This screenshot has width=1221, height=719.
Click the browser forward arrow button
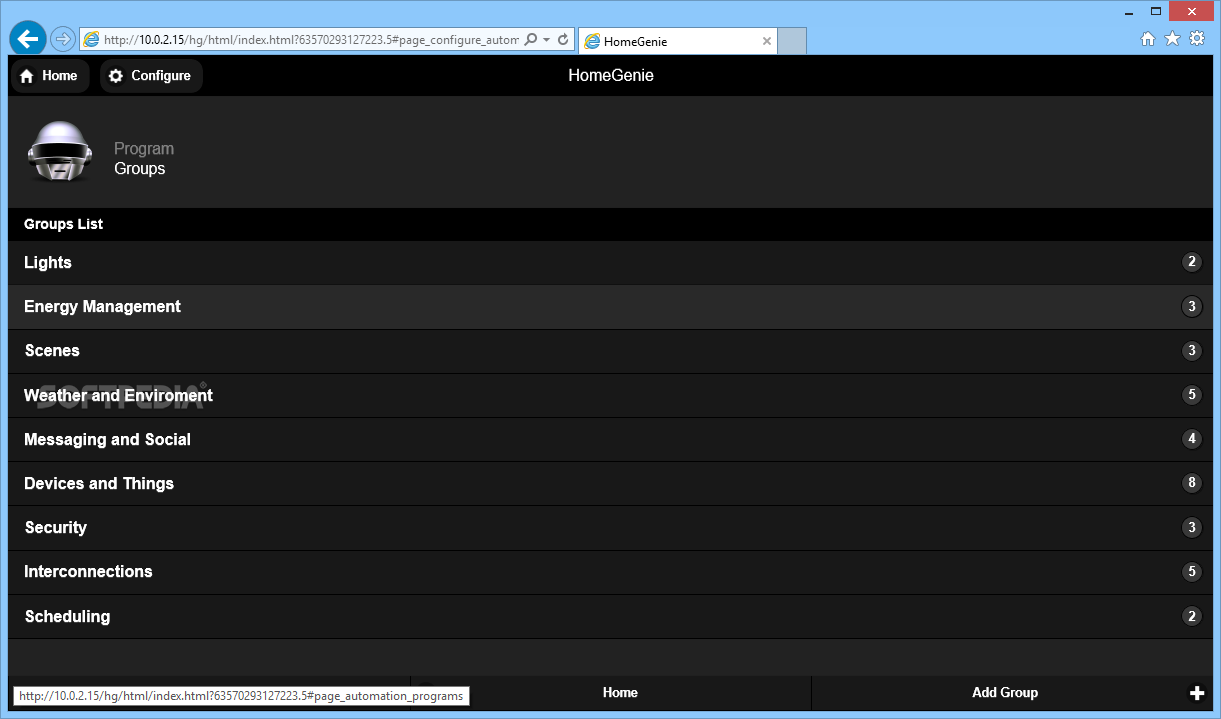coord(62,39)
